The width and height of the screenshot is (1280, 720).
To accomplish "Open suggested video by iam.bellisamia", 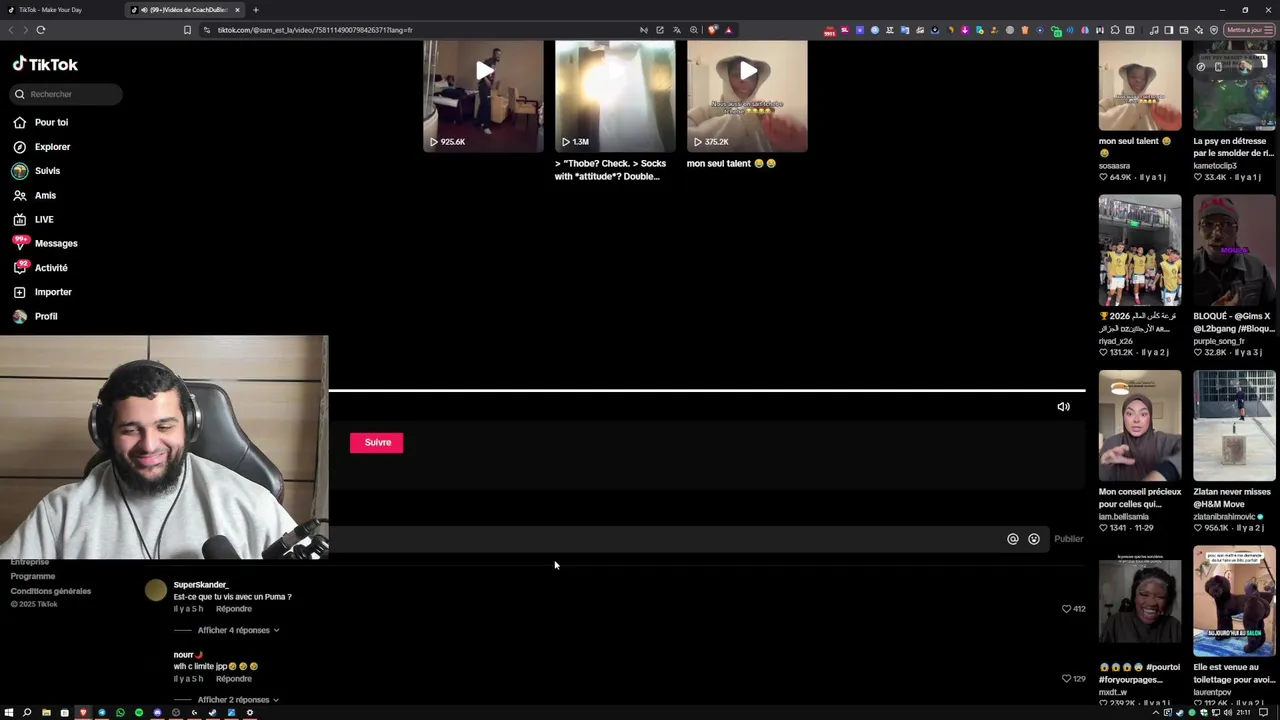I will [x=1140, y=426].
